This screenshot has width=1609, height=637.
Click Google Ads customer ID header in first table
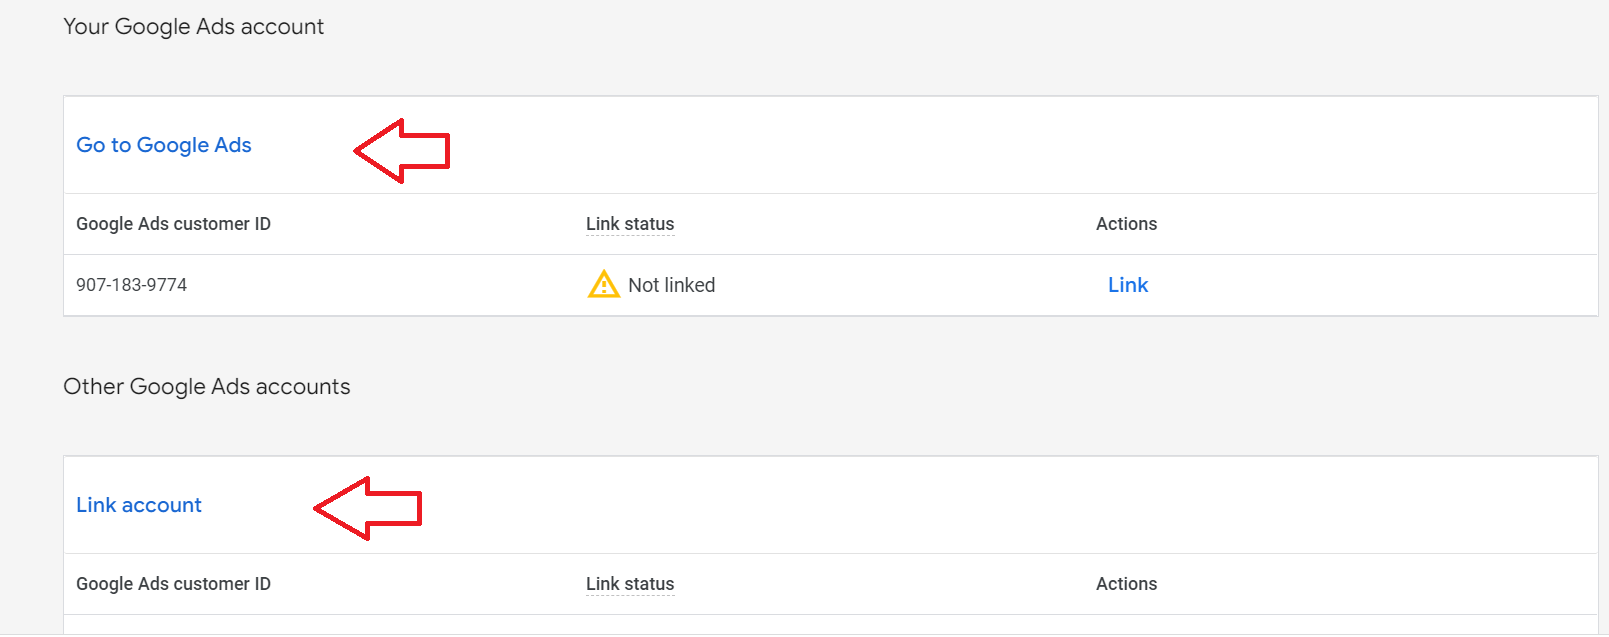click(x=174, y=224)
